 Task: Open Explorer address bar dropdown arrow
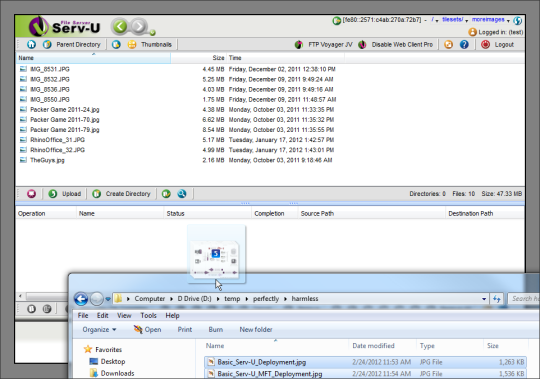point(484,299)
